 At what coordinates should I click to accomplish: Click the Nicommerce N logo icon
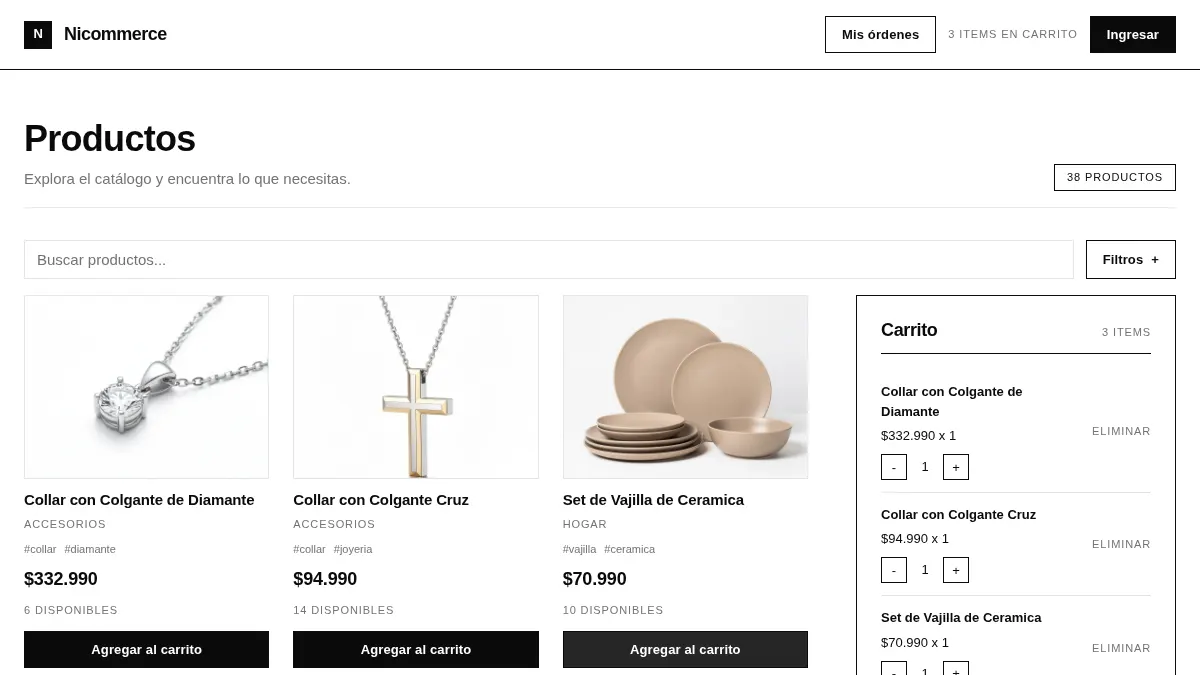[x=38, y=34]
